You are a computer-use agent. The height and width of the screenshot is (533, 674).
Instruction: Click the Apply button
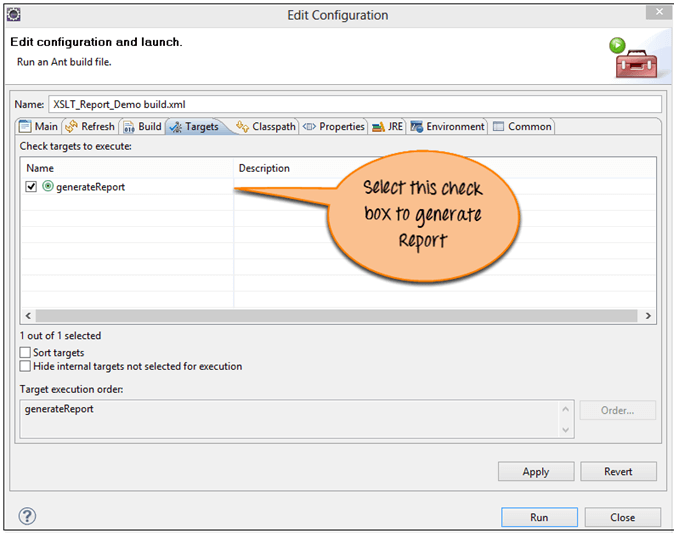[x=535, y=472]
